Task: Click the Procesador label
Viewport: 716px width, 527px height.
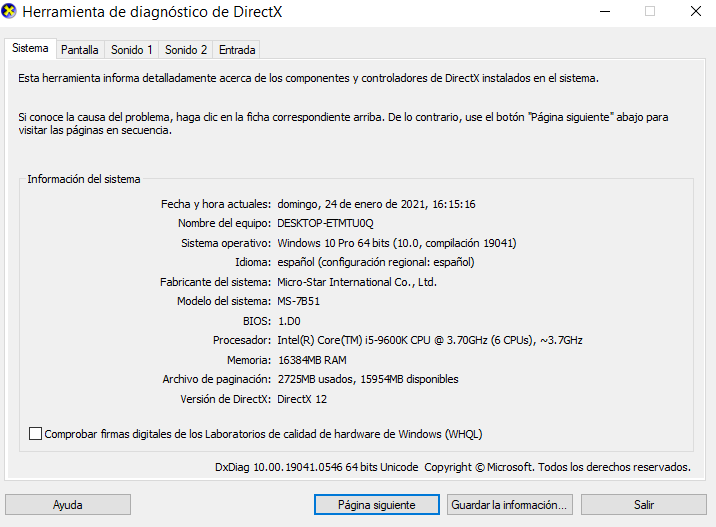Action: (x=242, y=340)
